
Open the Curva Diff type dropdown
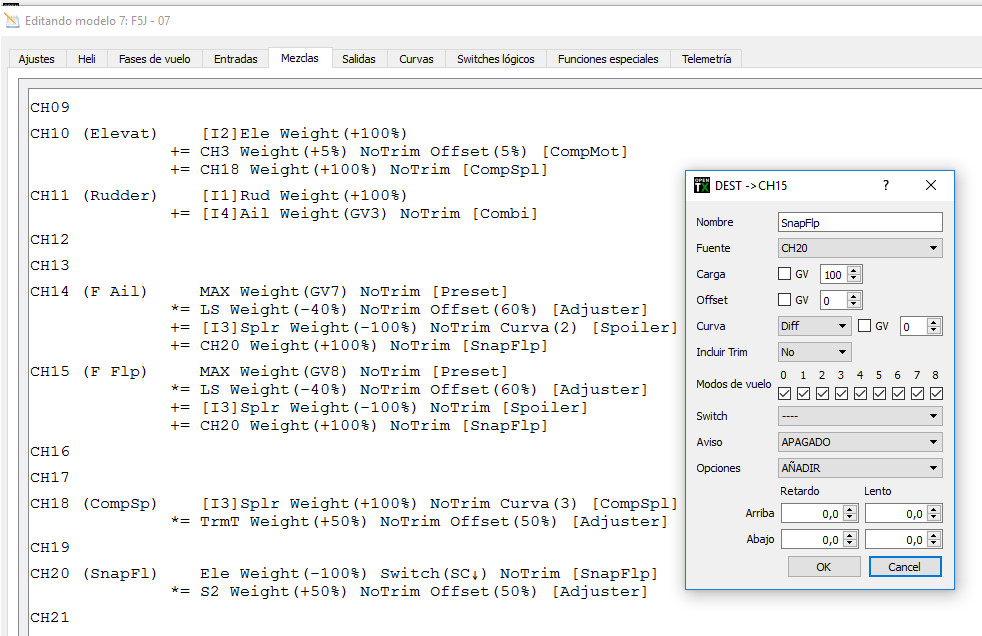tap(814, 326)
